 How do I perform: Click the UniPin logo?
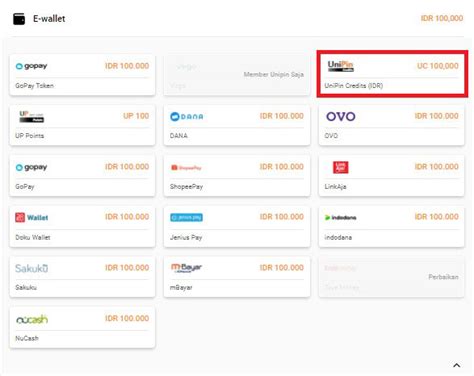(x=340, y=66)
